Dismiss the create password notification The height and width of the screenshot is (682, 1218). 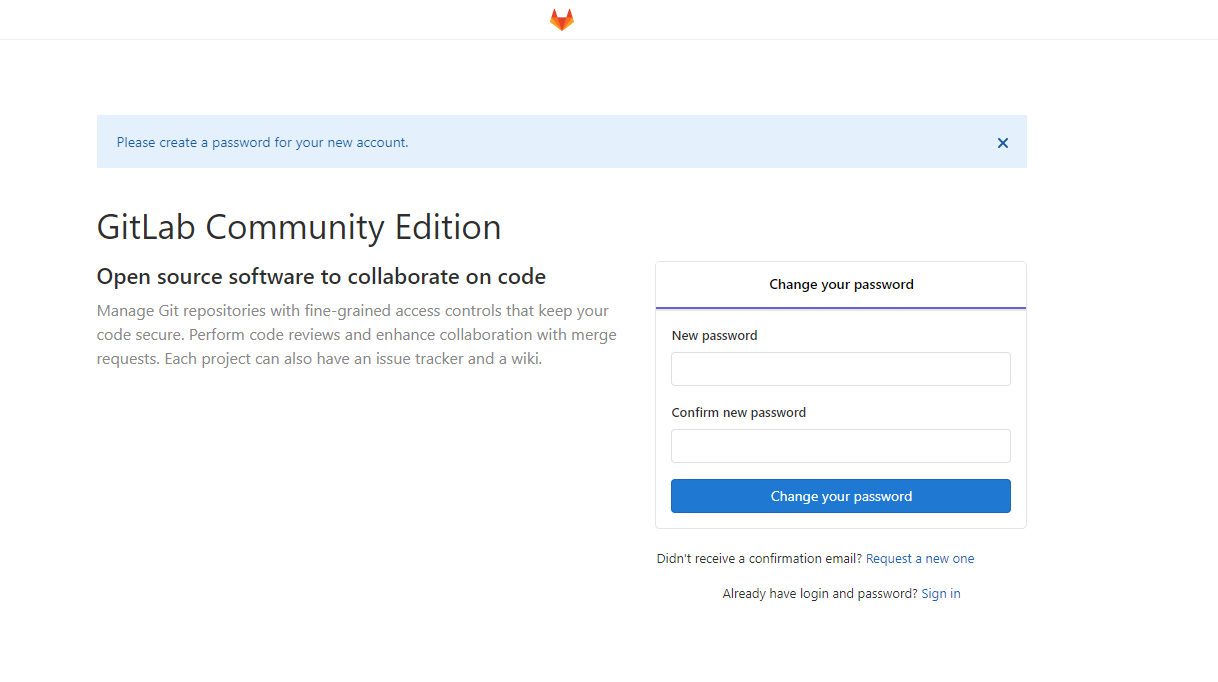point(1003,143)
